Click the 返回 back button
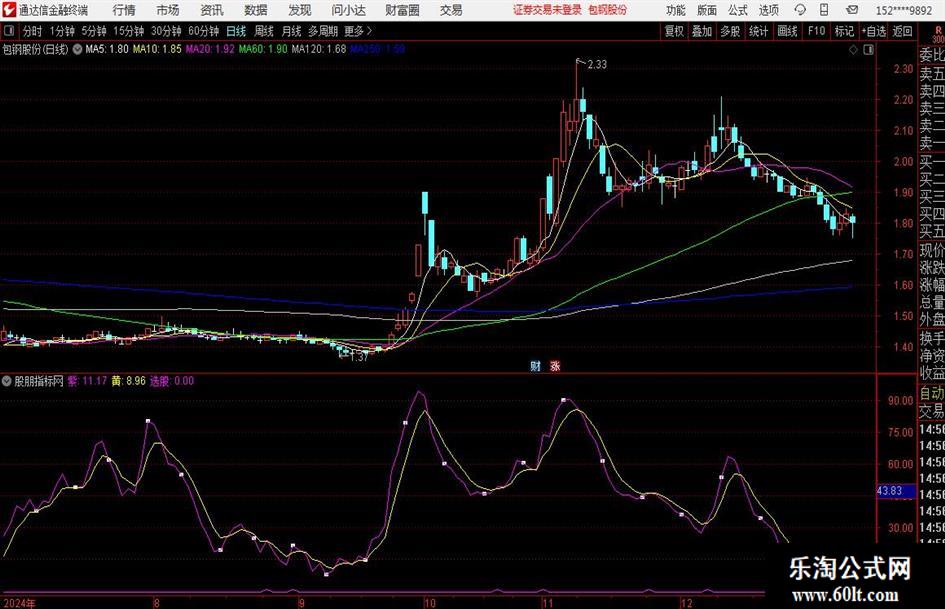 point(902,31)
